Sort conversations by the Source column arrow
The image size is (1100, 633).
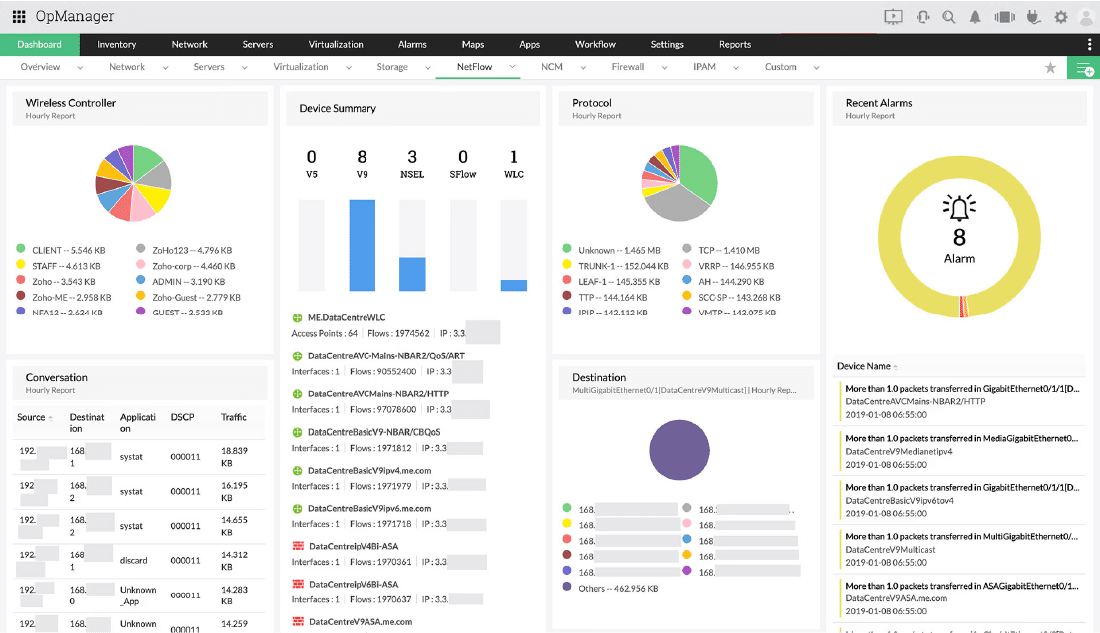click(51, 418)
